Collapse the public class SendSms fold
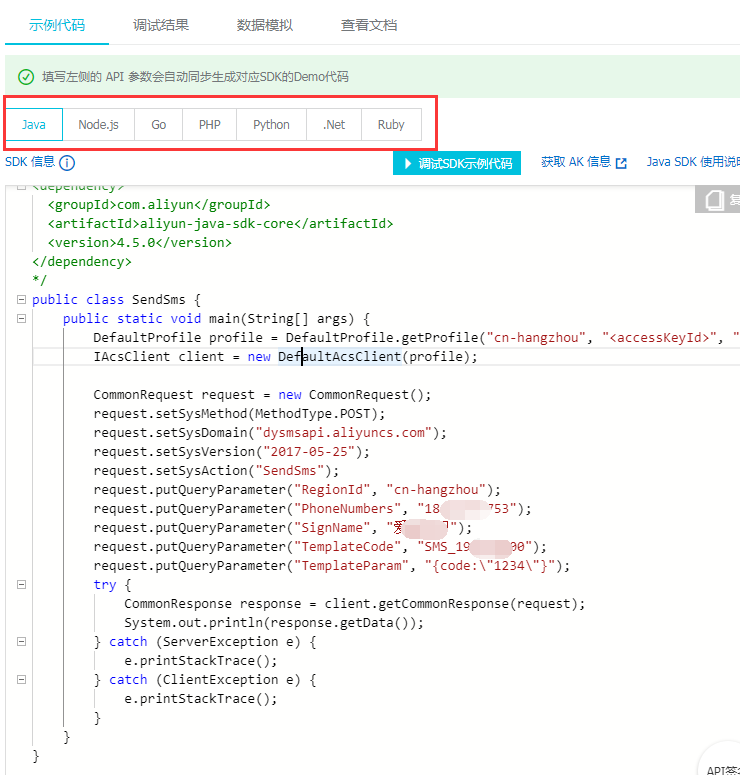 coord(21,300)
